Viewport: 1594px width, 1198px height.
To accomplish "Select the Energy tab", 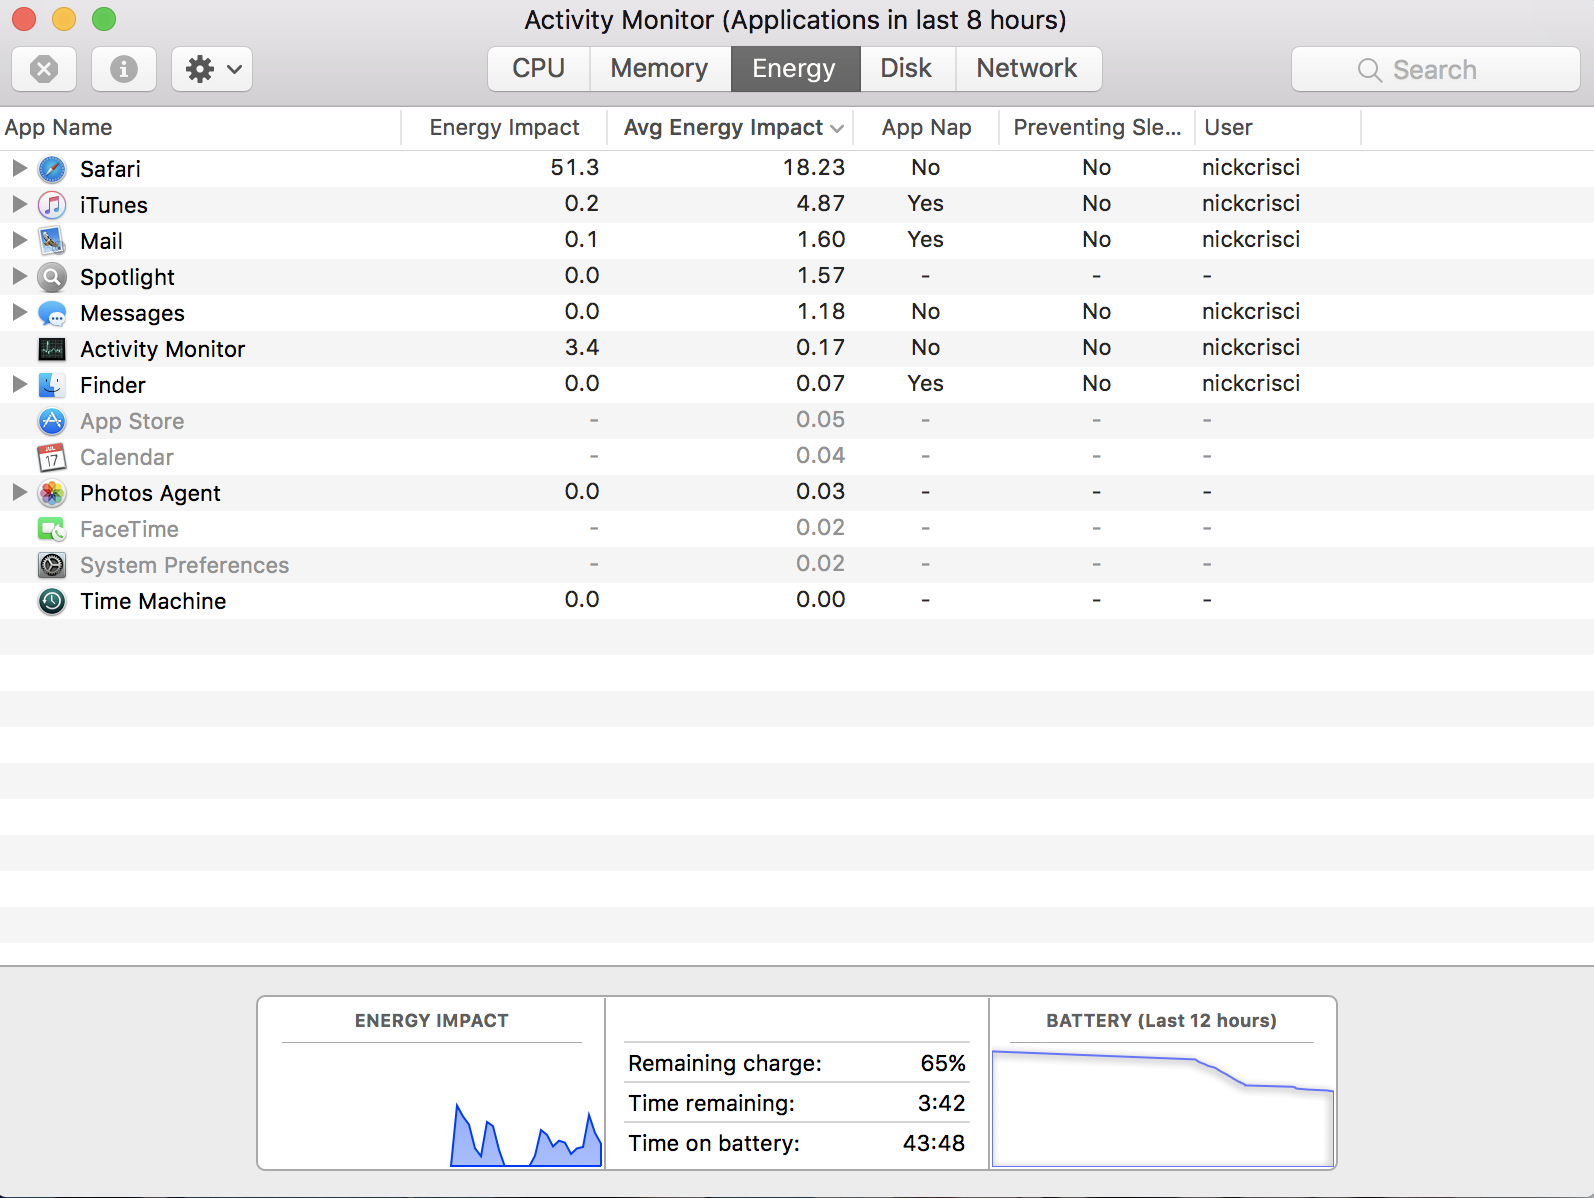I will [795, 69].
